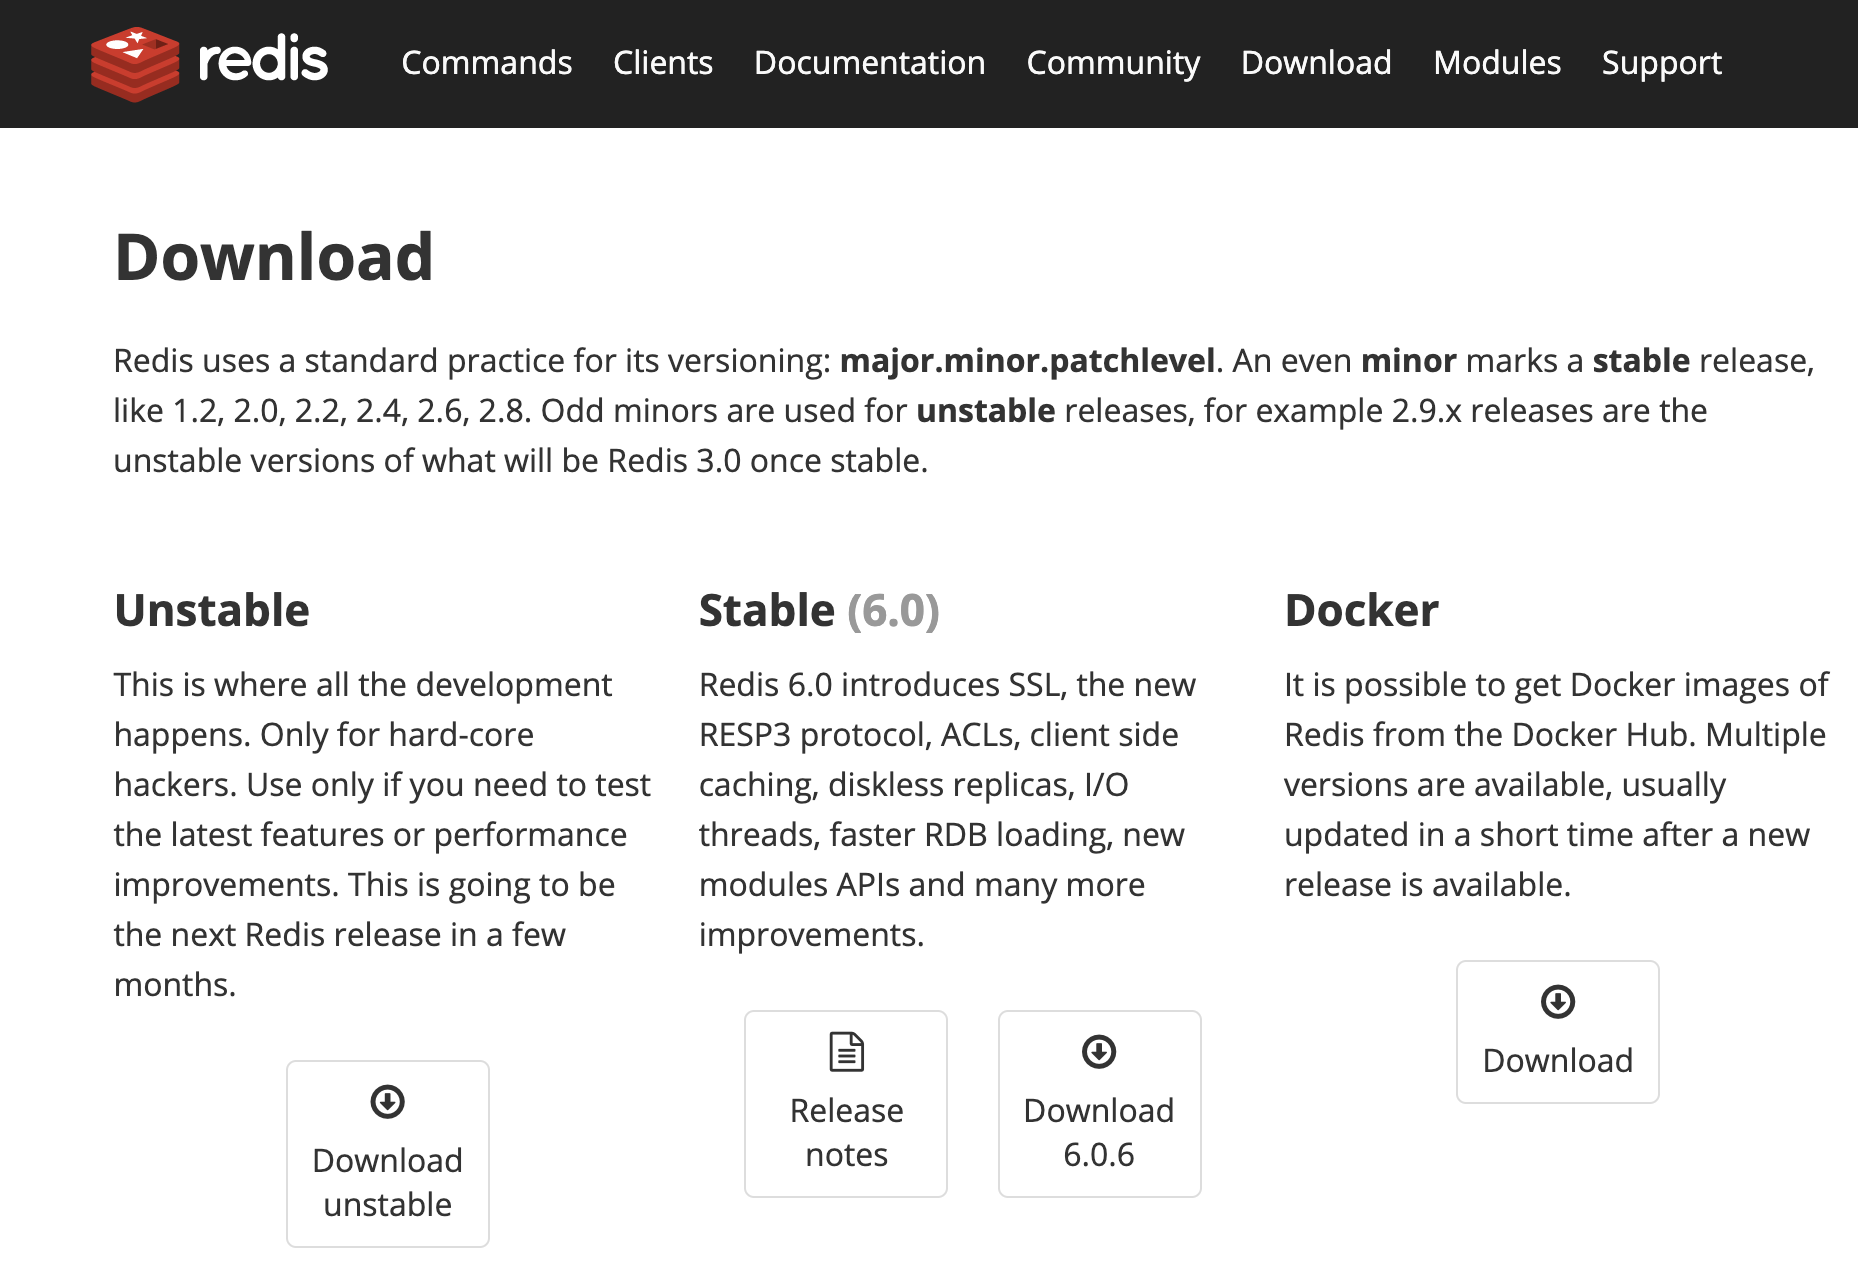The image size is (1858, 1272).
Task: Click the redis wordmark in header
Action: pyautogui.click(x=263, y=60)
